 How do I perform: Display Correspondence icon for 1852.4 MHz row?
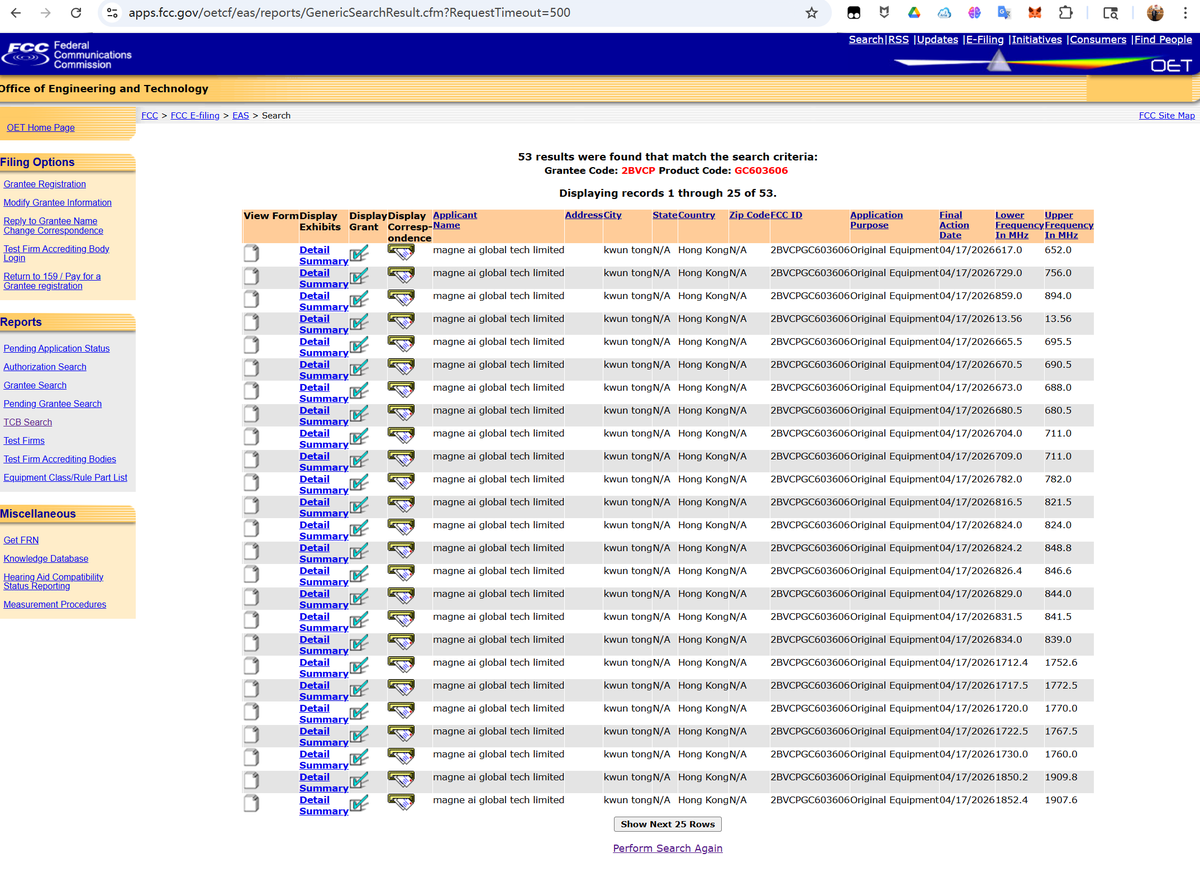[x=401, y=802]
